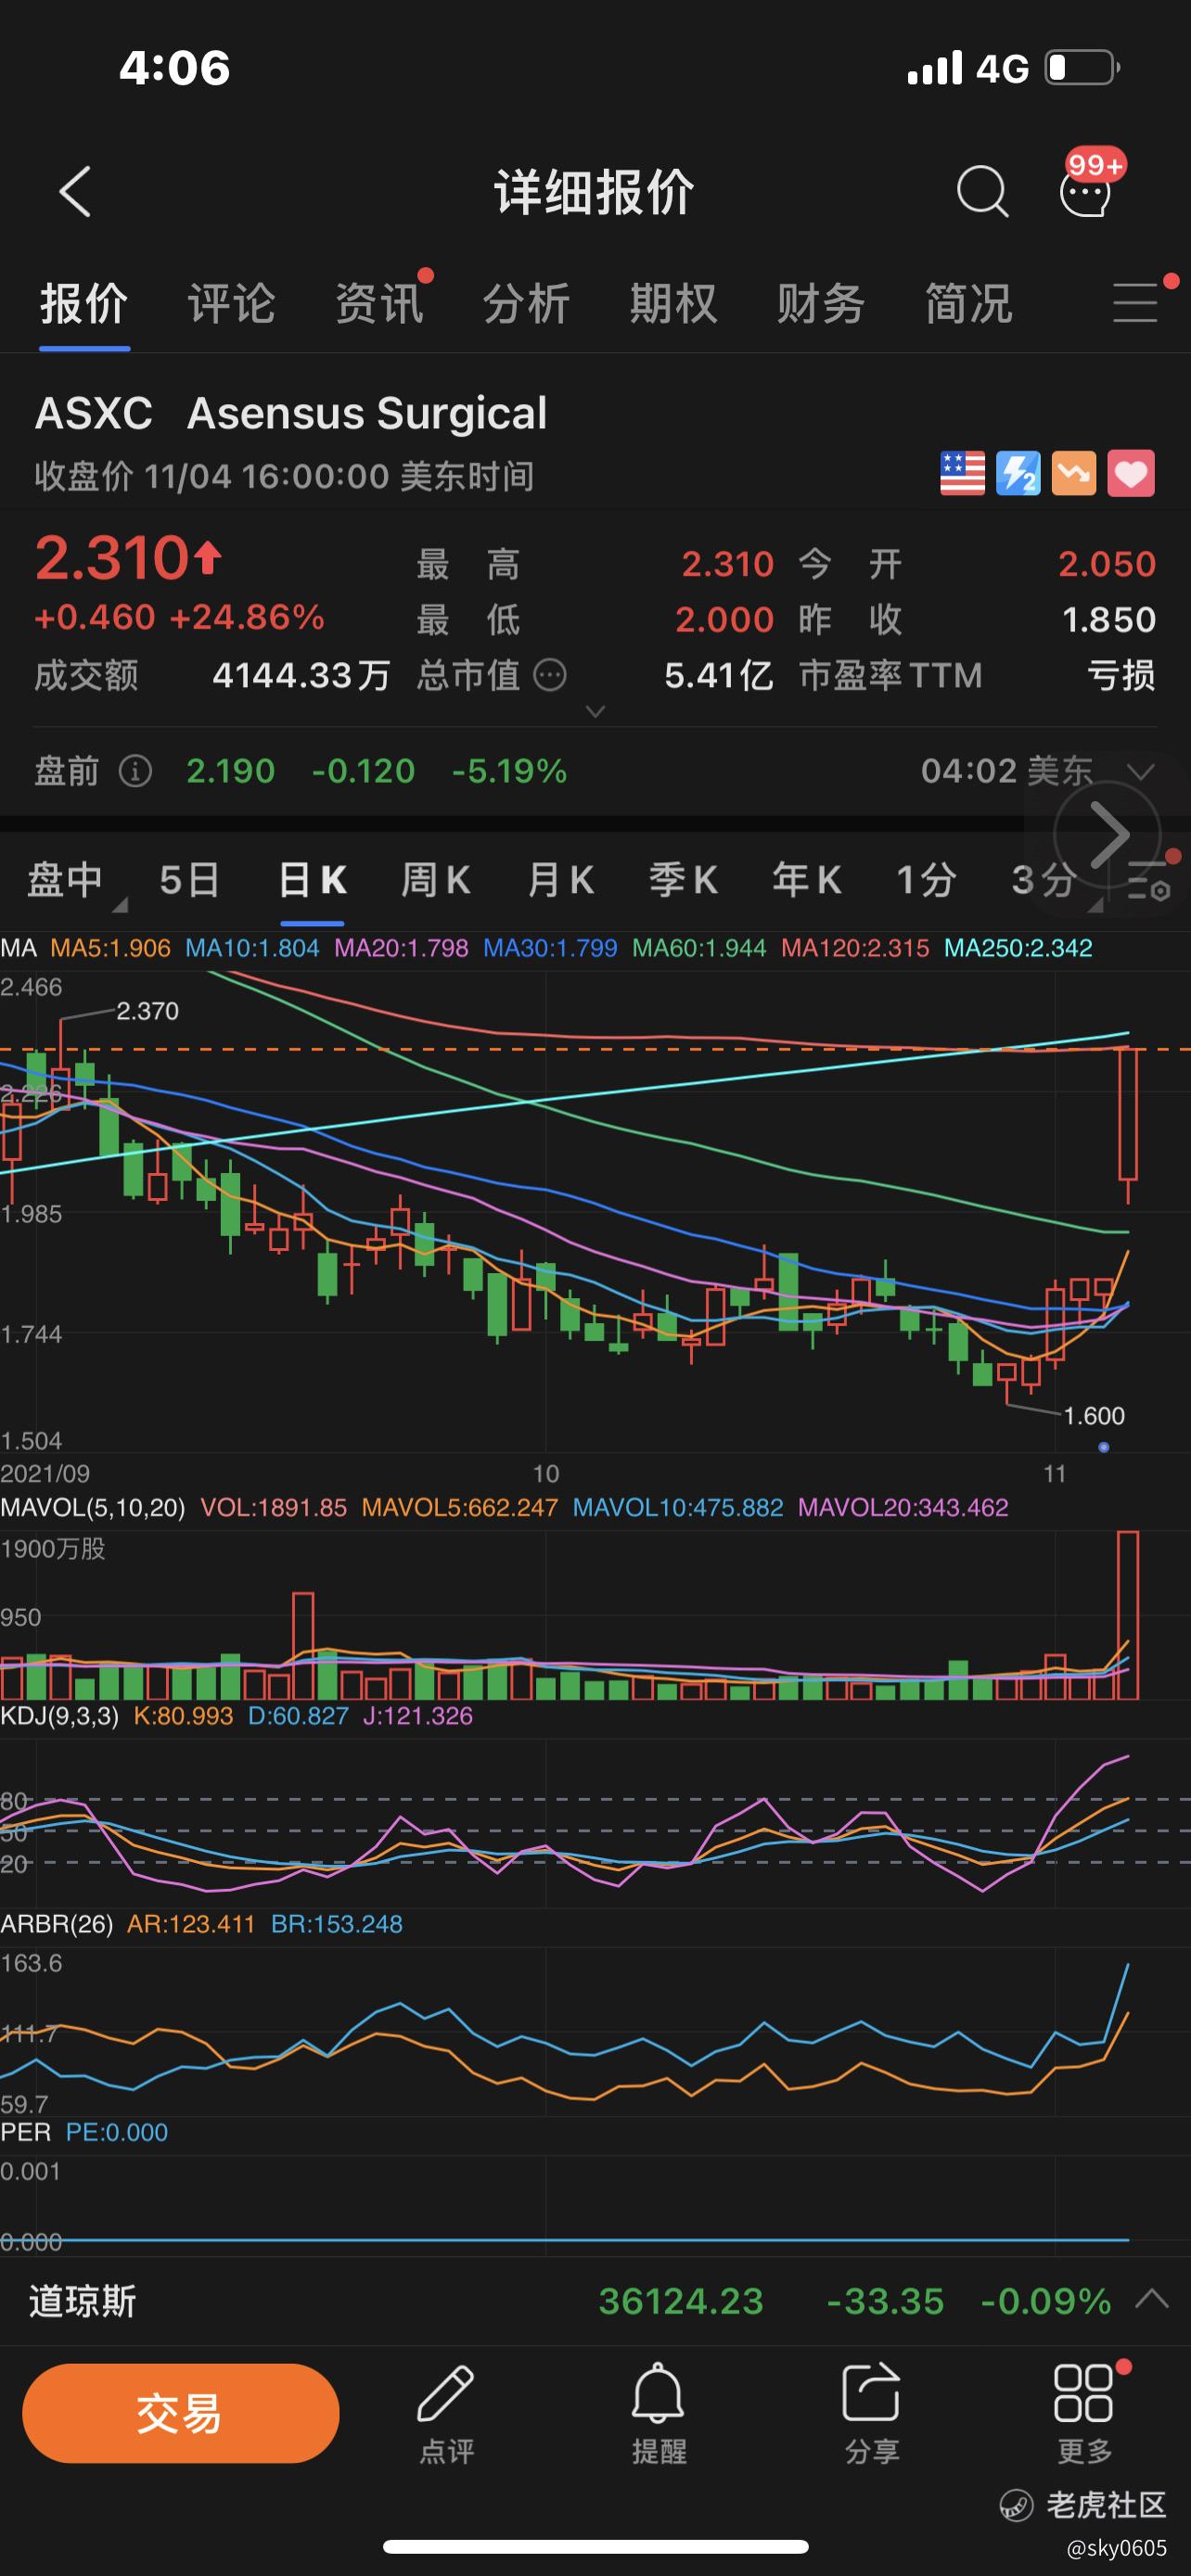Select 季K chart period
1191x2576 pixels.
(683, 880)
